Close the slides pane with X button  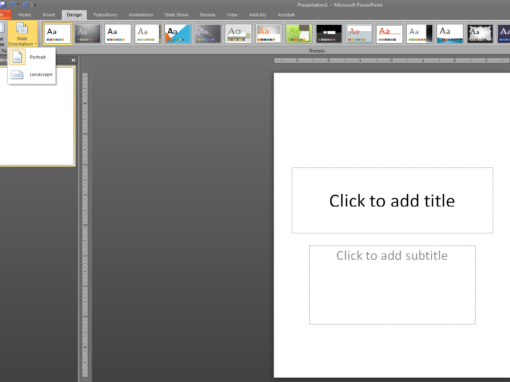click(x=73, y=60)
